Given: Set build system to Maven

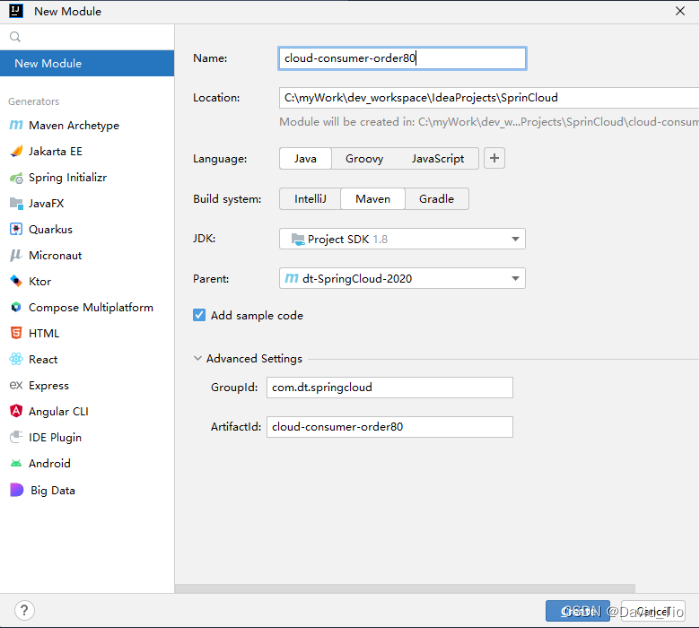Looking at the screenshot, I should pos(373,199).
